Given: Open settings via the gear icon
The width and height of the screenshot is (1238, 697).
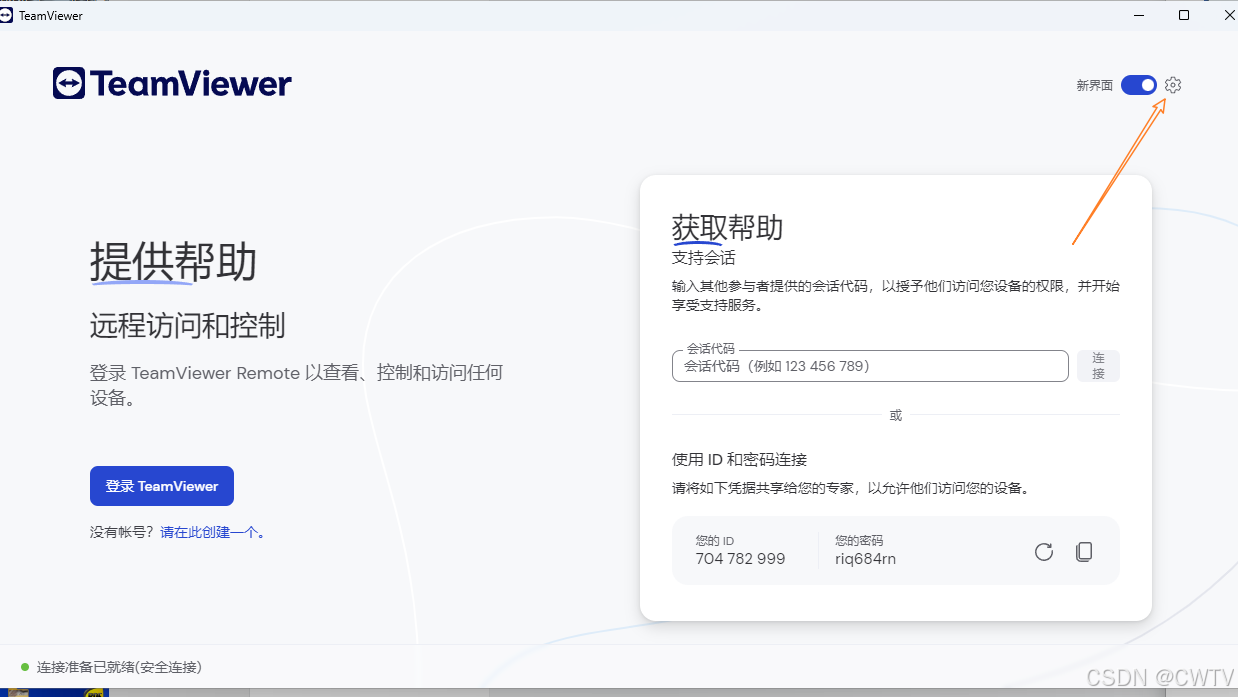Looking at the screenshot, I should (1173, 85).
